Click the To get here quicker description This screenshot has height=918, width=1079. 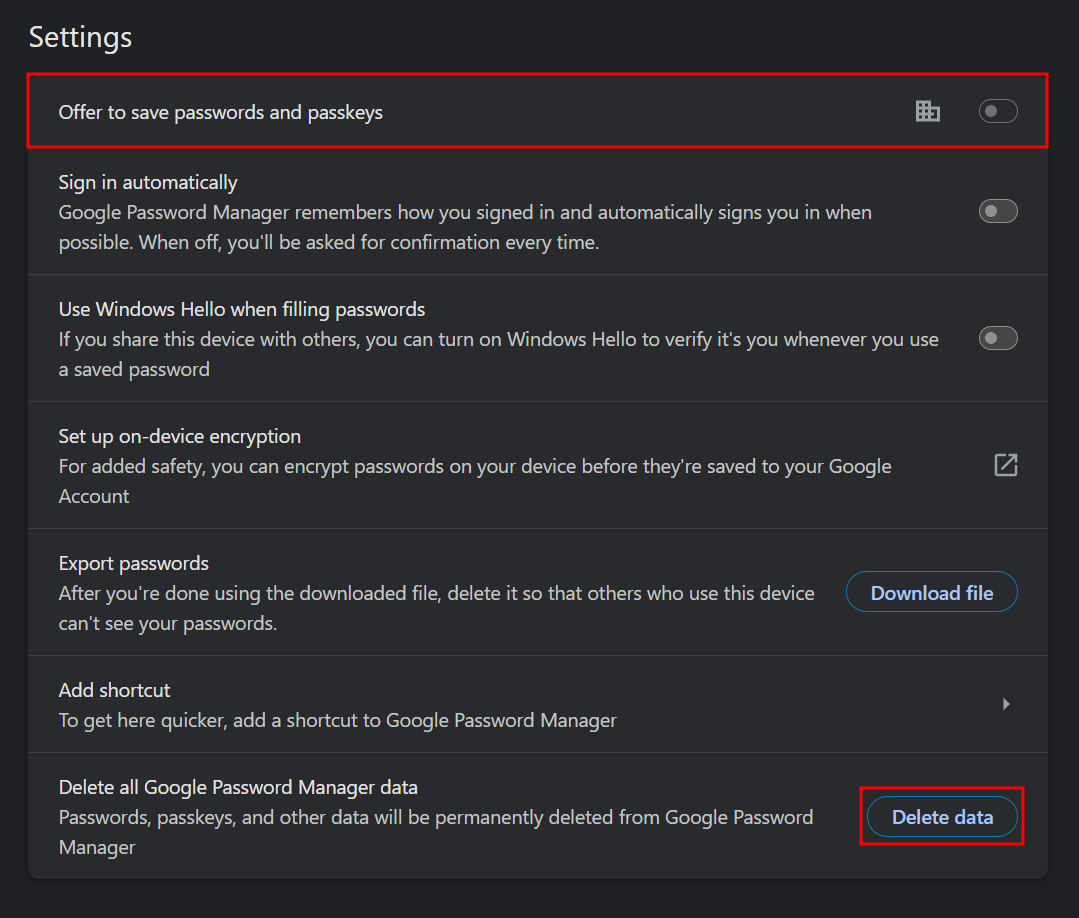pos(337,720)
